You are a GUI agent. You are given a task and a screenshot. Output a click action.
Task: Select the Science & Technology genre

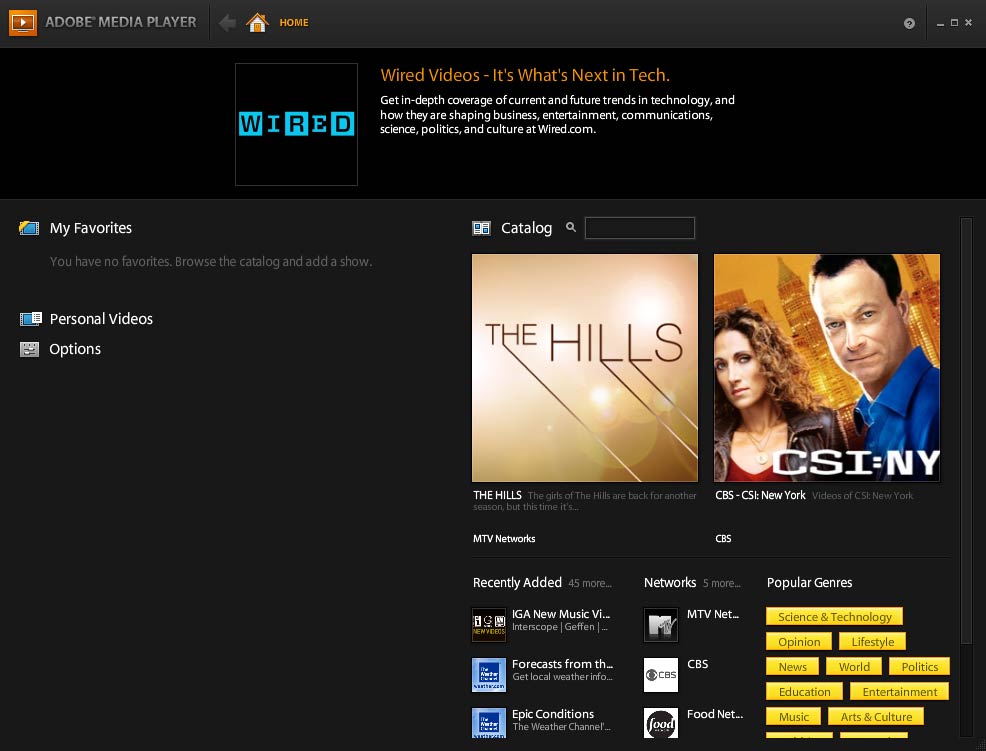[834, 616]
